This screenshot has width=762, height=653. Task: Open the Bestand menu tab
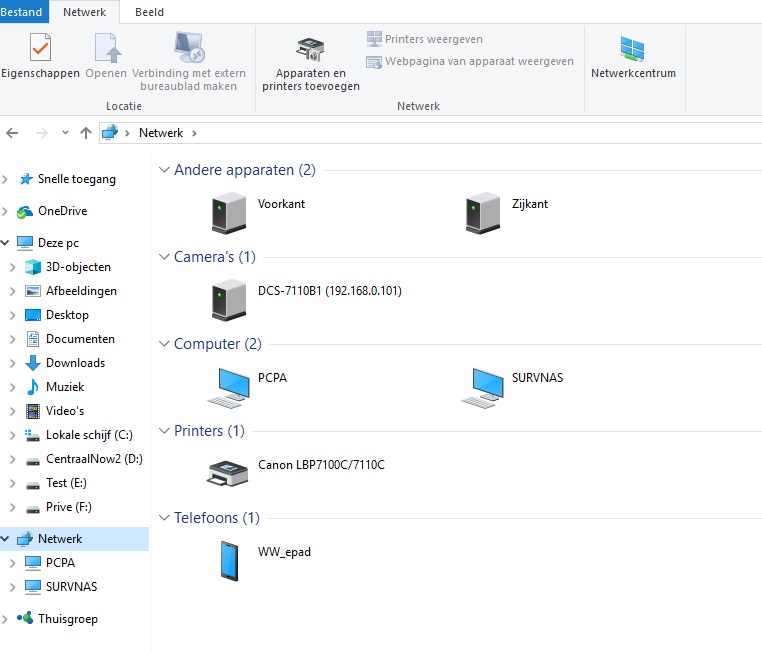click(22, 12)
